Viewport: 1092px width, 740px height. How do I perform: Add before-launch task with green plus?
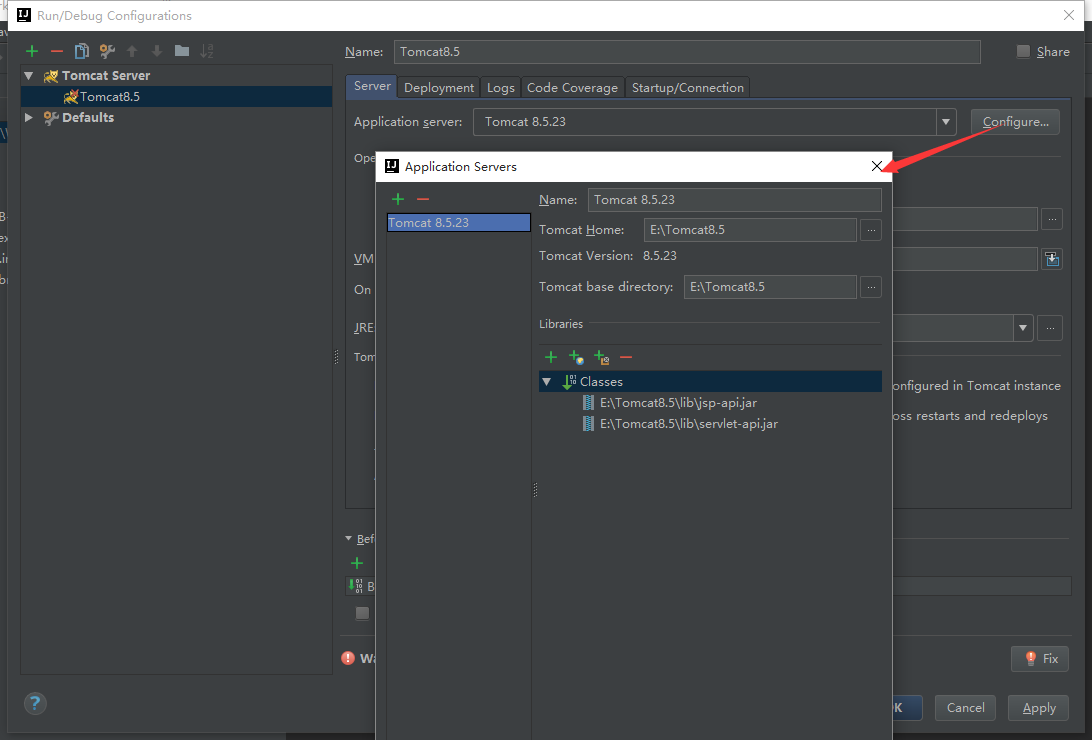pos(357,562)
